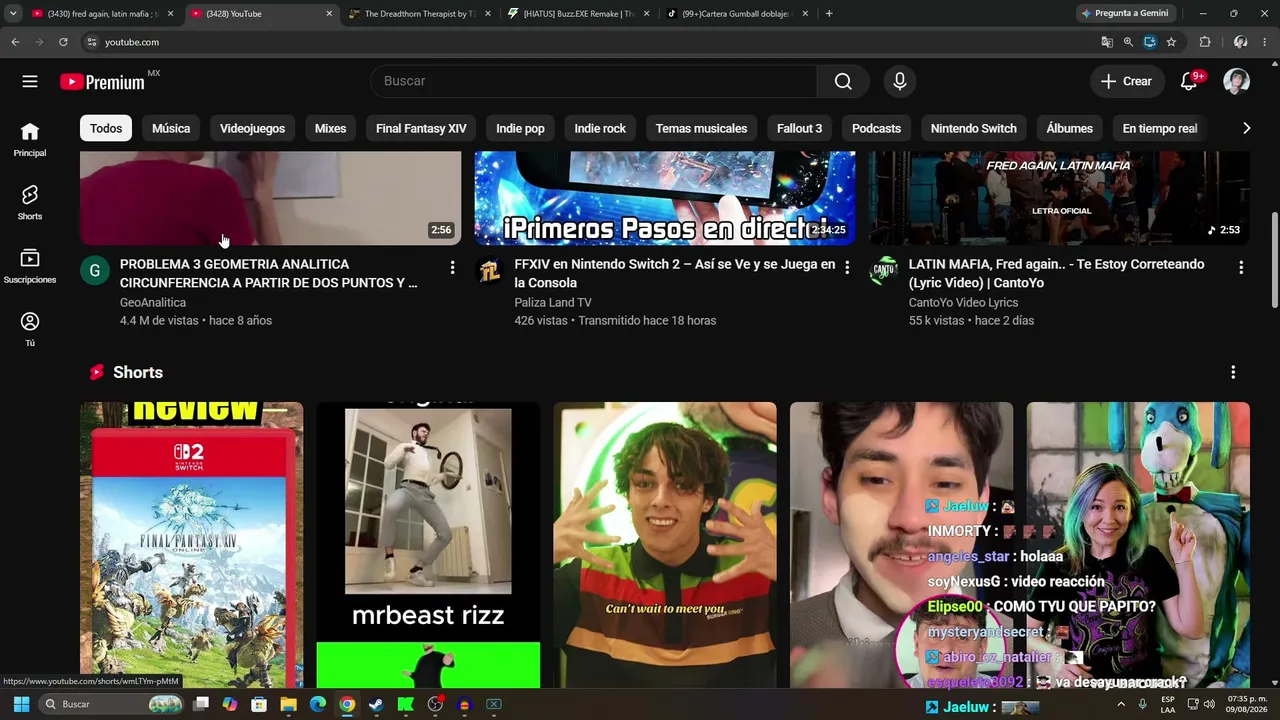Image resolution: width=1280 pixels, height=720 pixels.
Task: Click the Crear button
Action: pyautogui.click(x=1126, y=81)
